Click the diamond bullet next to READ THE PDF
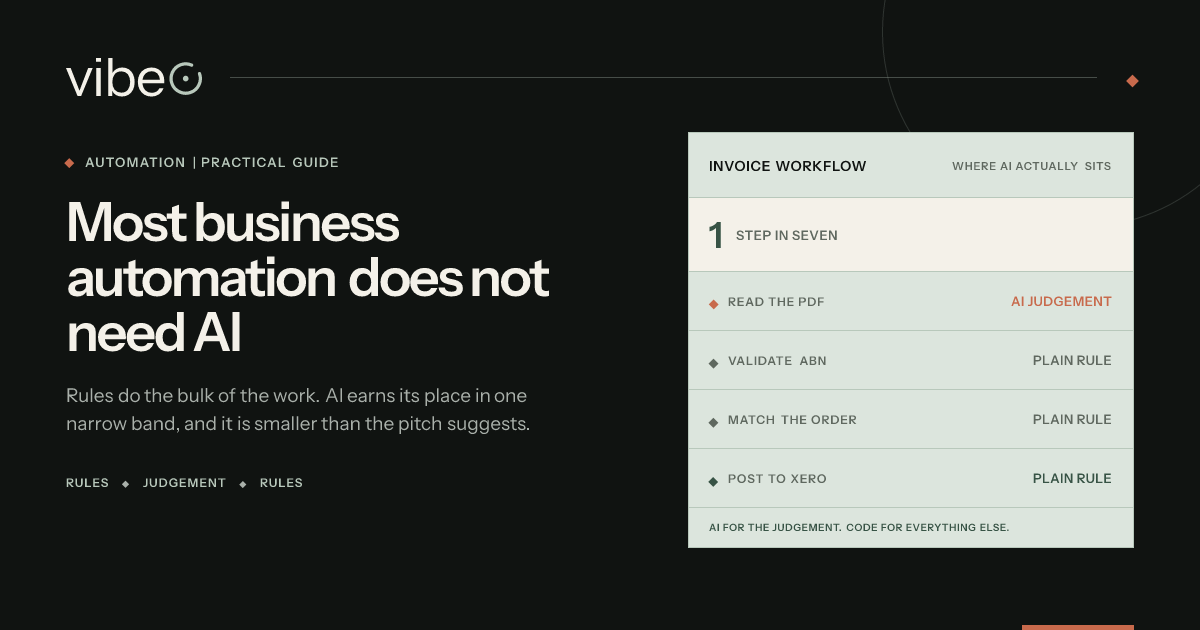 (713, 303)
